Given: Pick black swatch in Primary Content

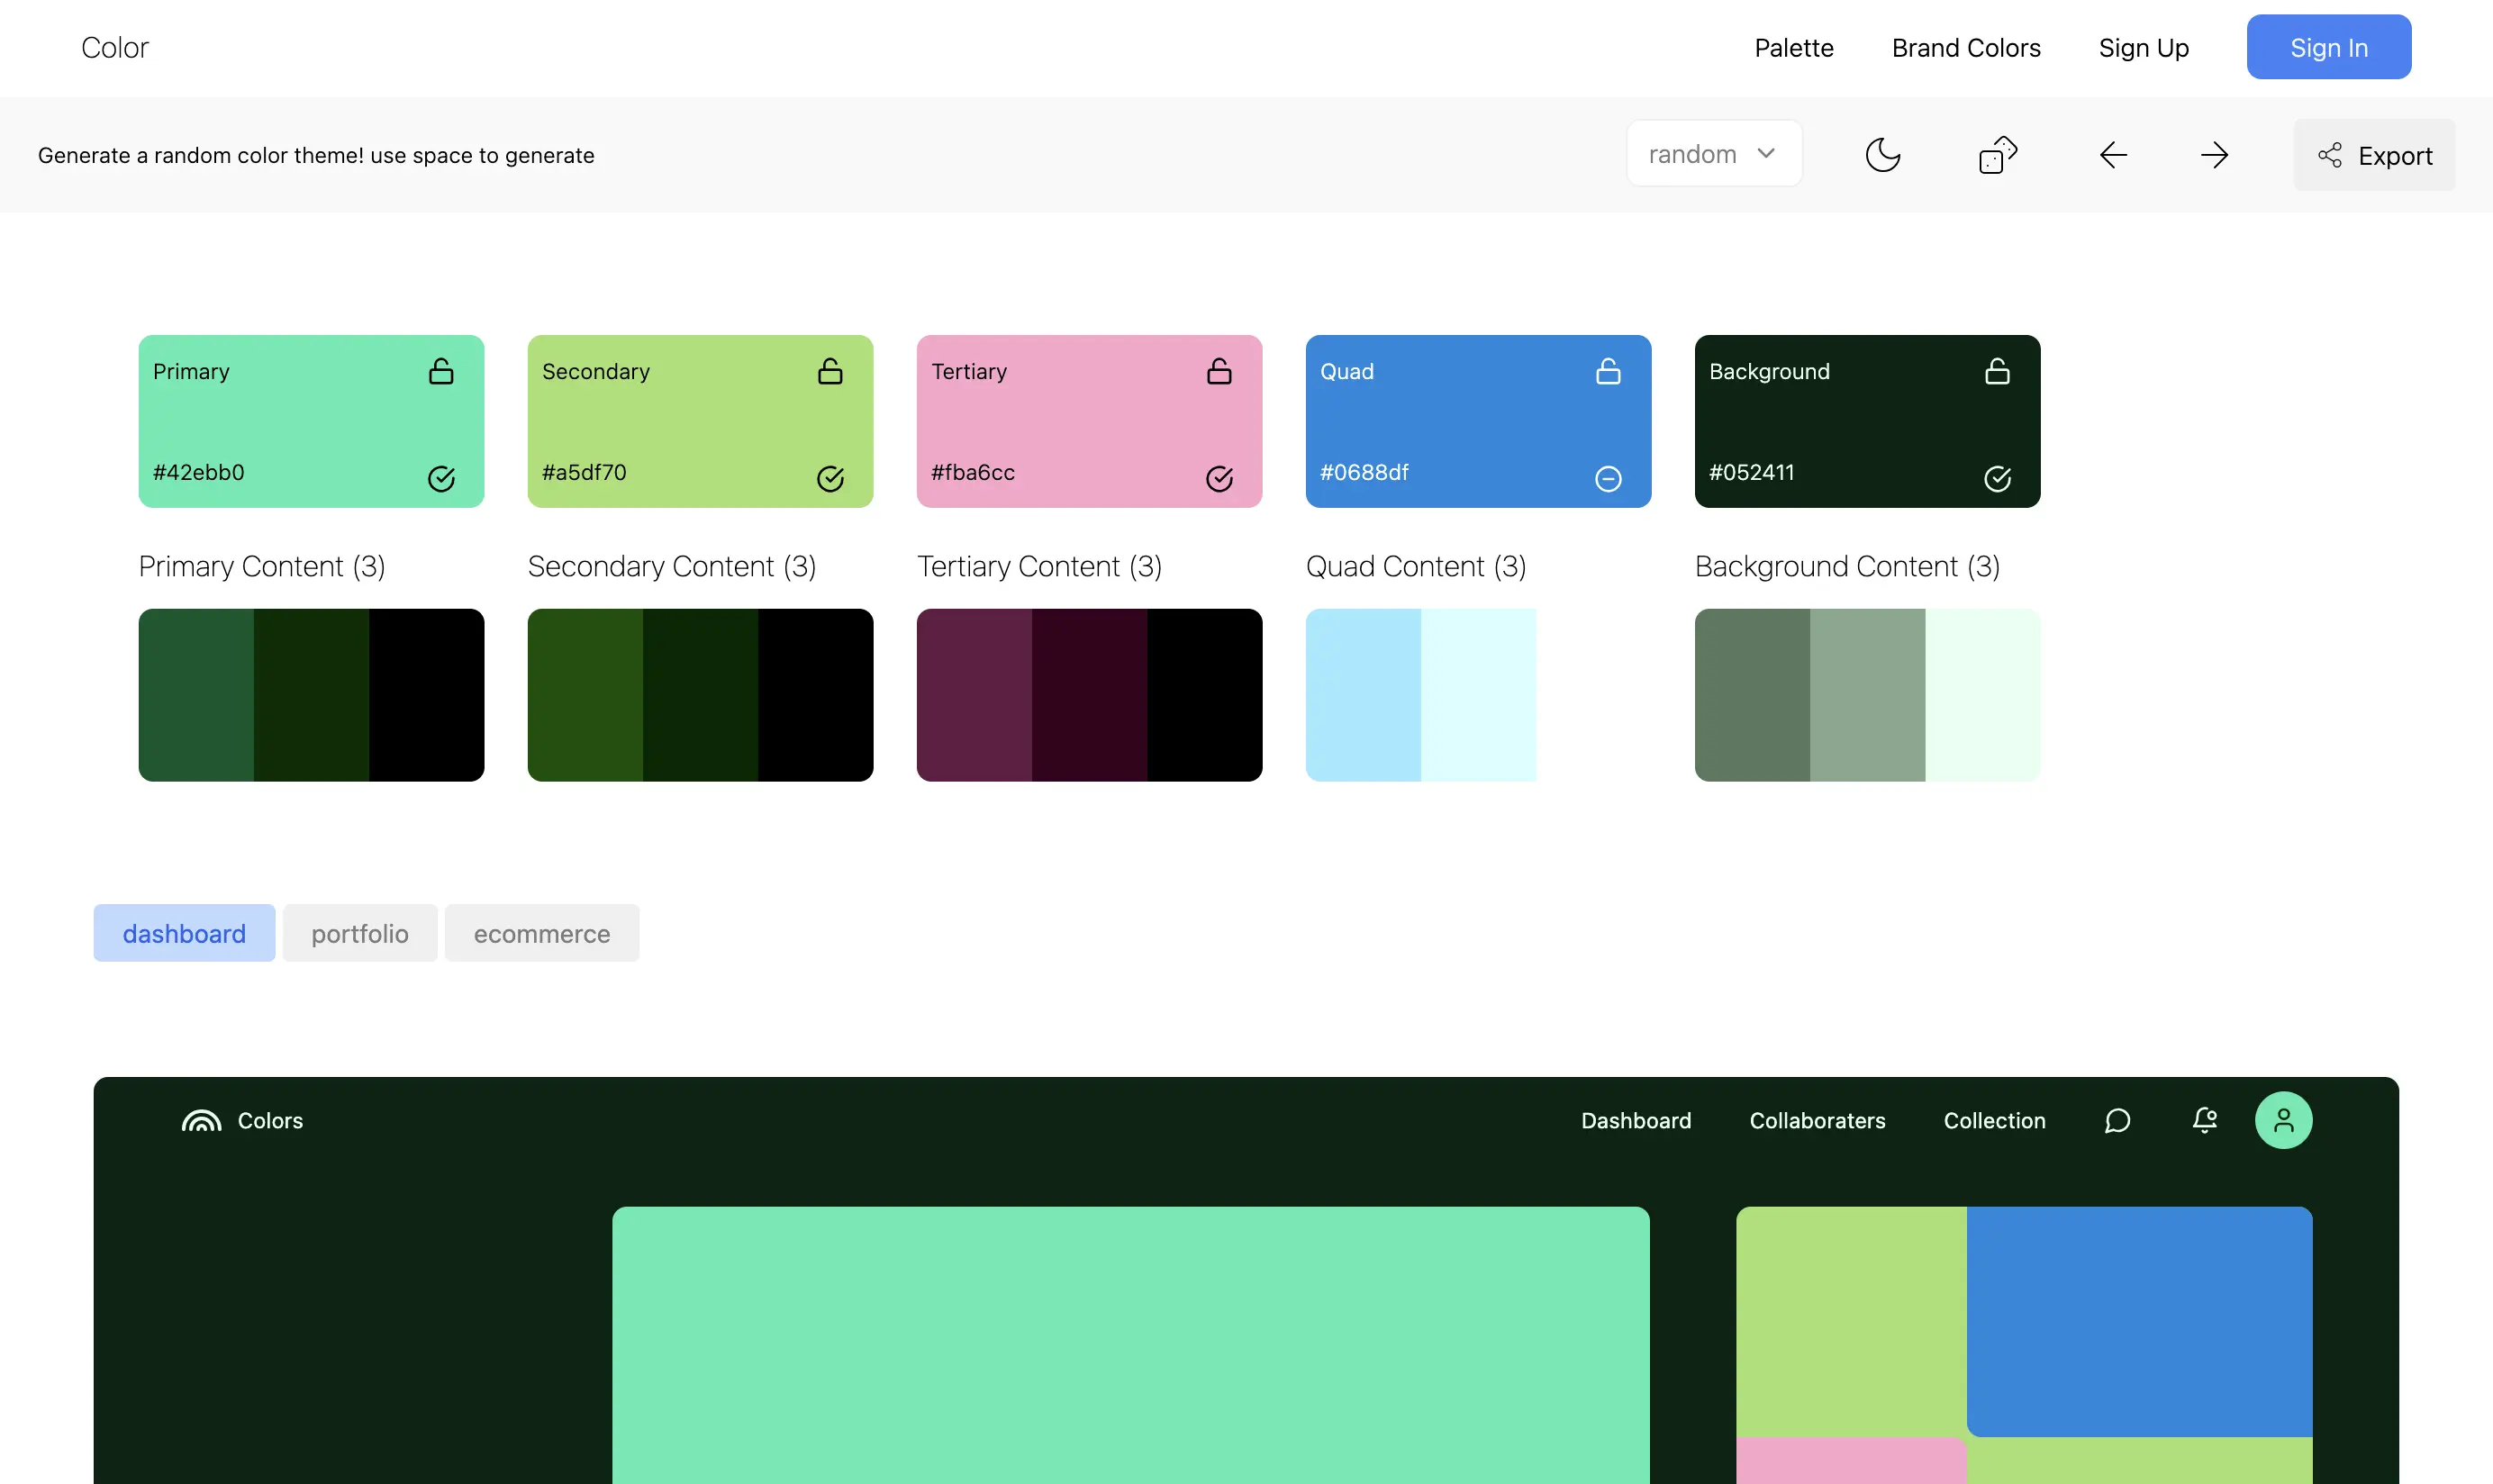Looking at the screenshot, I should tap(427, 695).
